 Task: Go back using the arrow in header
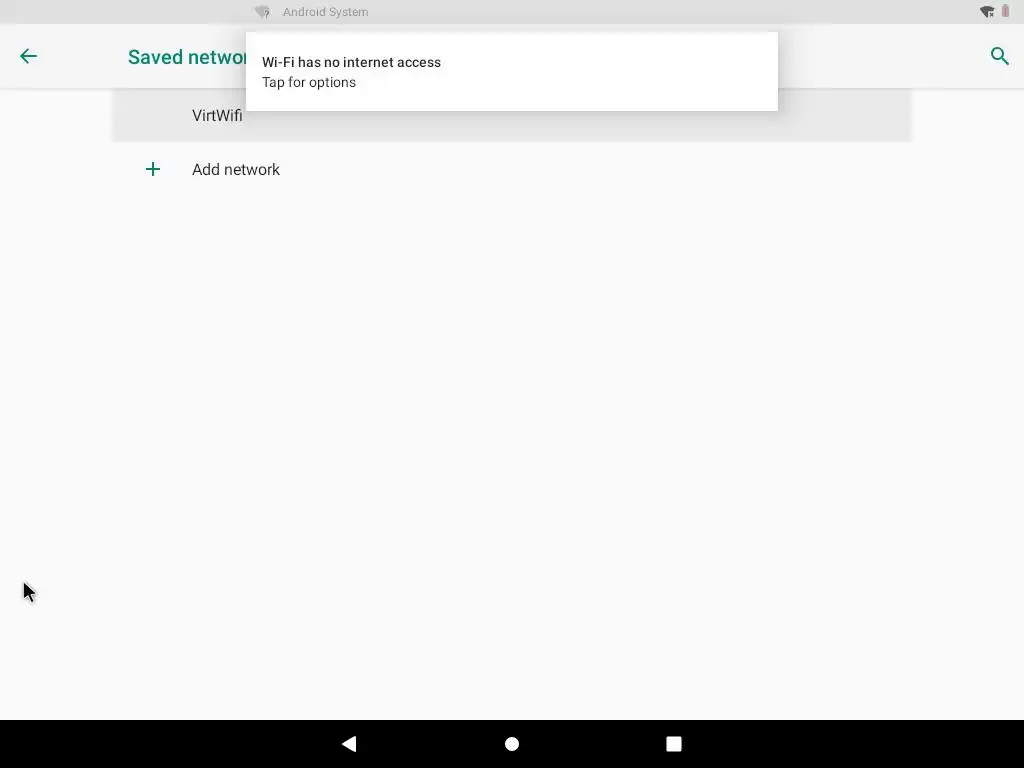tap(28, 56)
